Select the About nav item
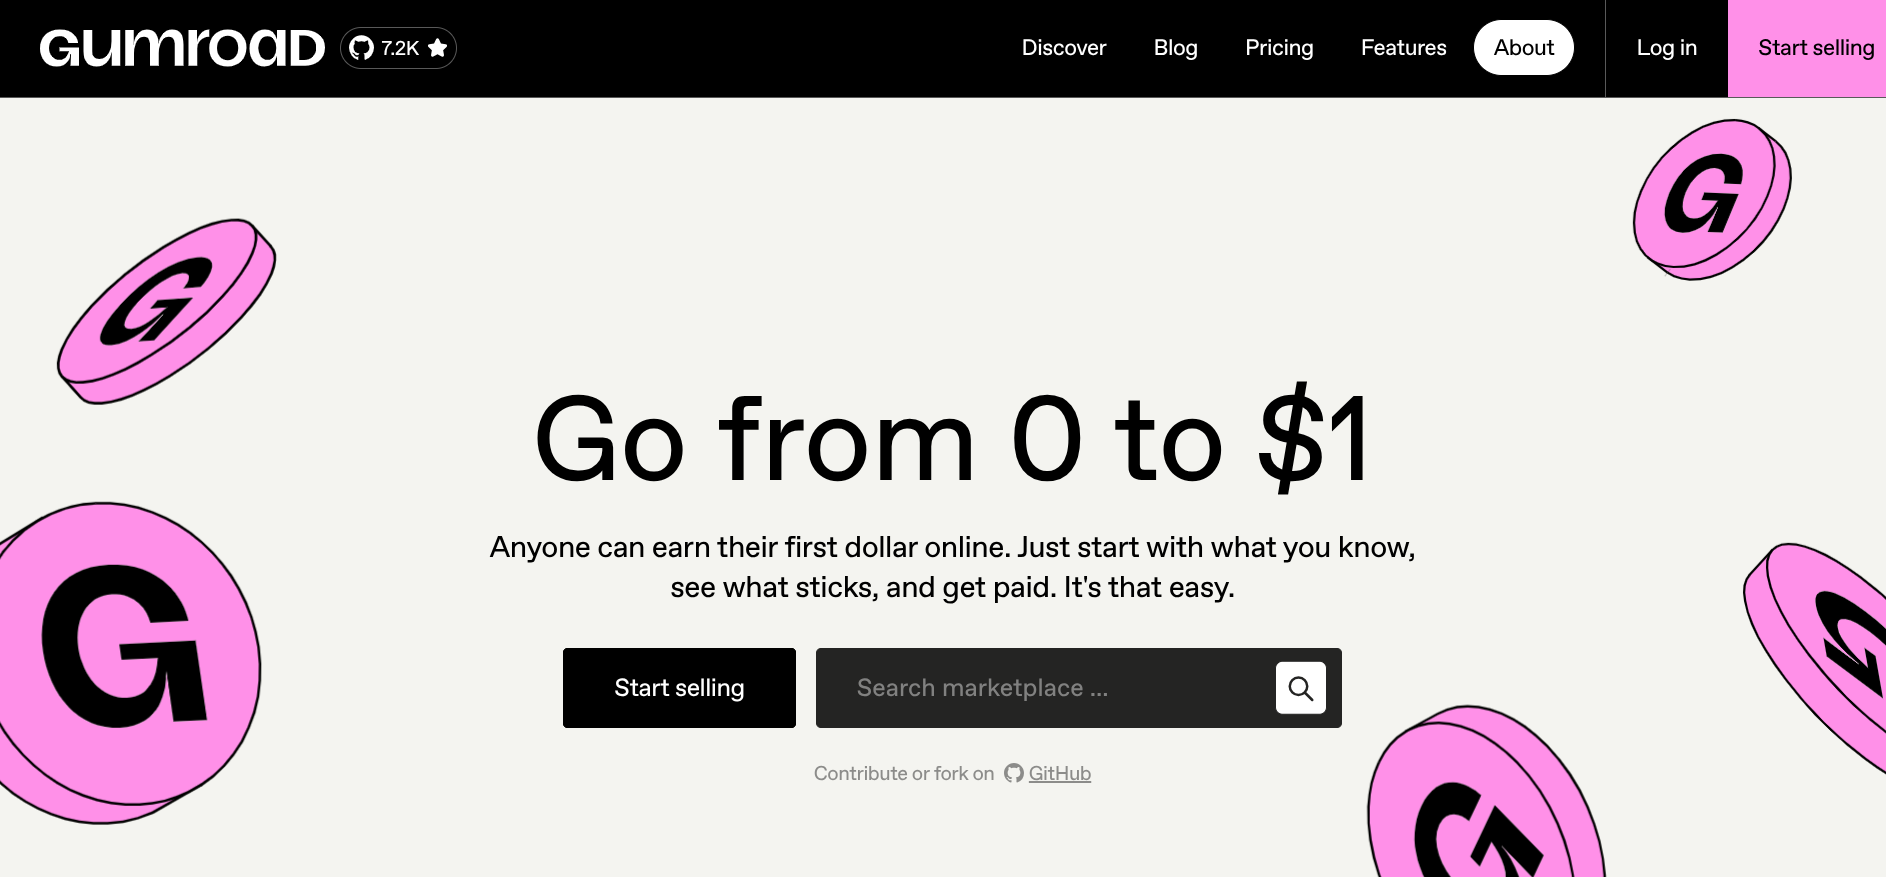Image resolution: width=1886 pixels, height=877 pixels. tap(1523, 48)
